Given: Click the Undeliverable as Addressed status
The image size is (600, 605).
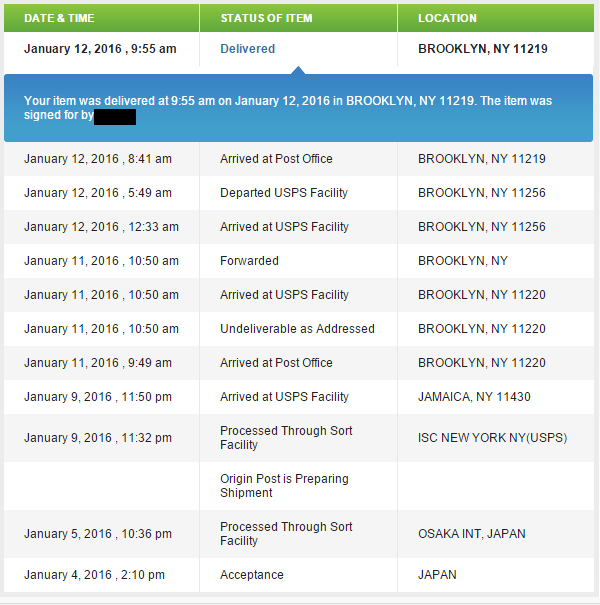Looking at the screenshot, I should [297, 329].
